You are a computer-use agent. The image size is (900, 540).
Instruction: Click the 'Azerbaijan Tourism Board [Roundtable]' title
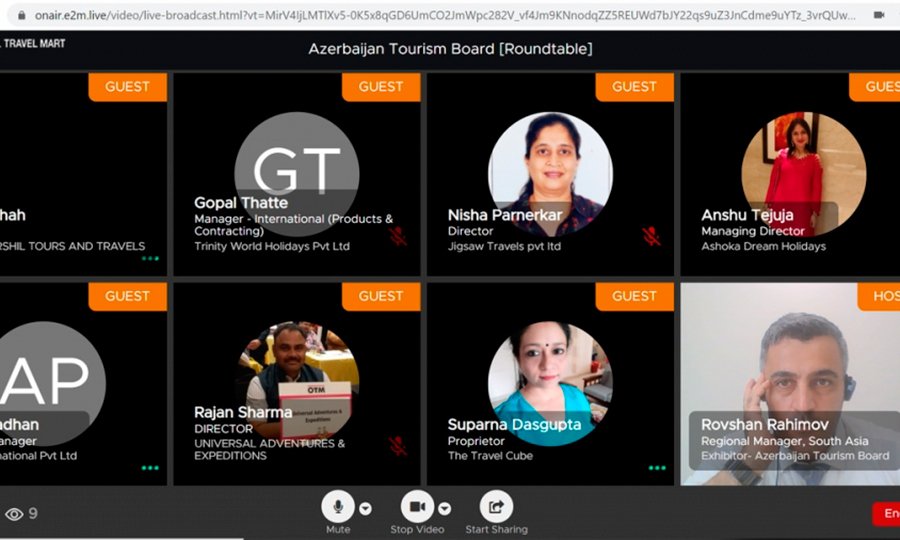(x=451, y=49)
